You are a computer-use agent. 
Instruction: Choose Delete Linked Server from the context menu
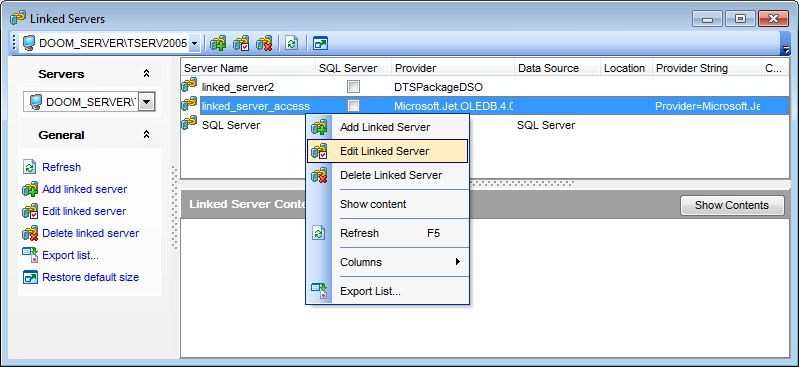click(387, 175)
